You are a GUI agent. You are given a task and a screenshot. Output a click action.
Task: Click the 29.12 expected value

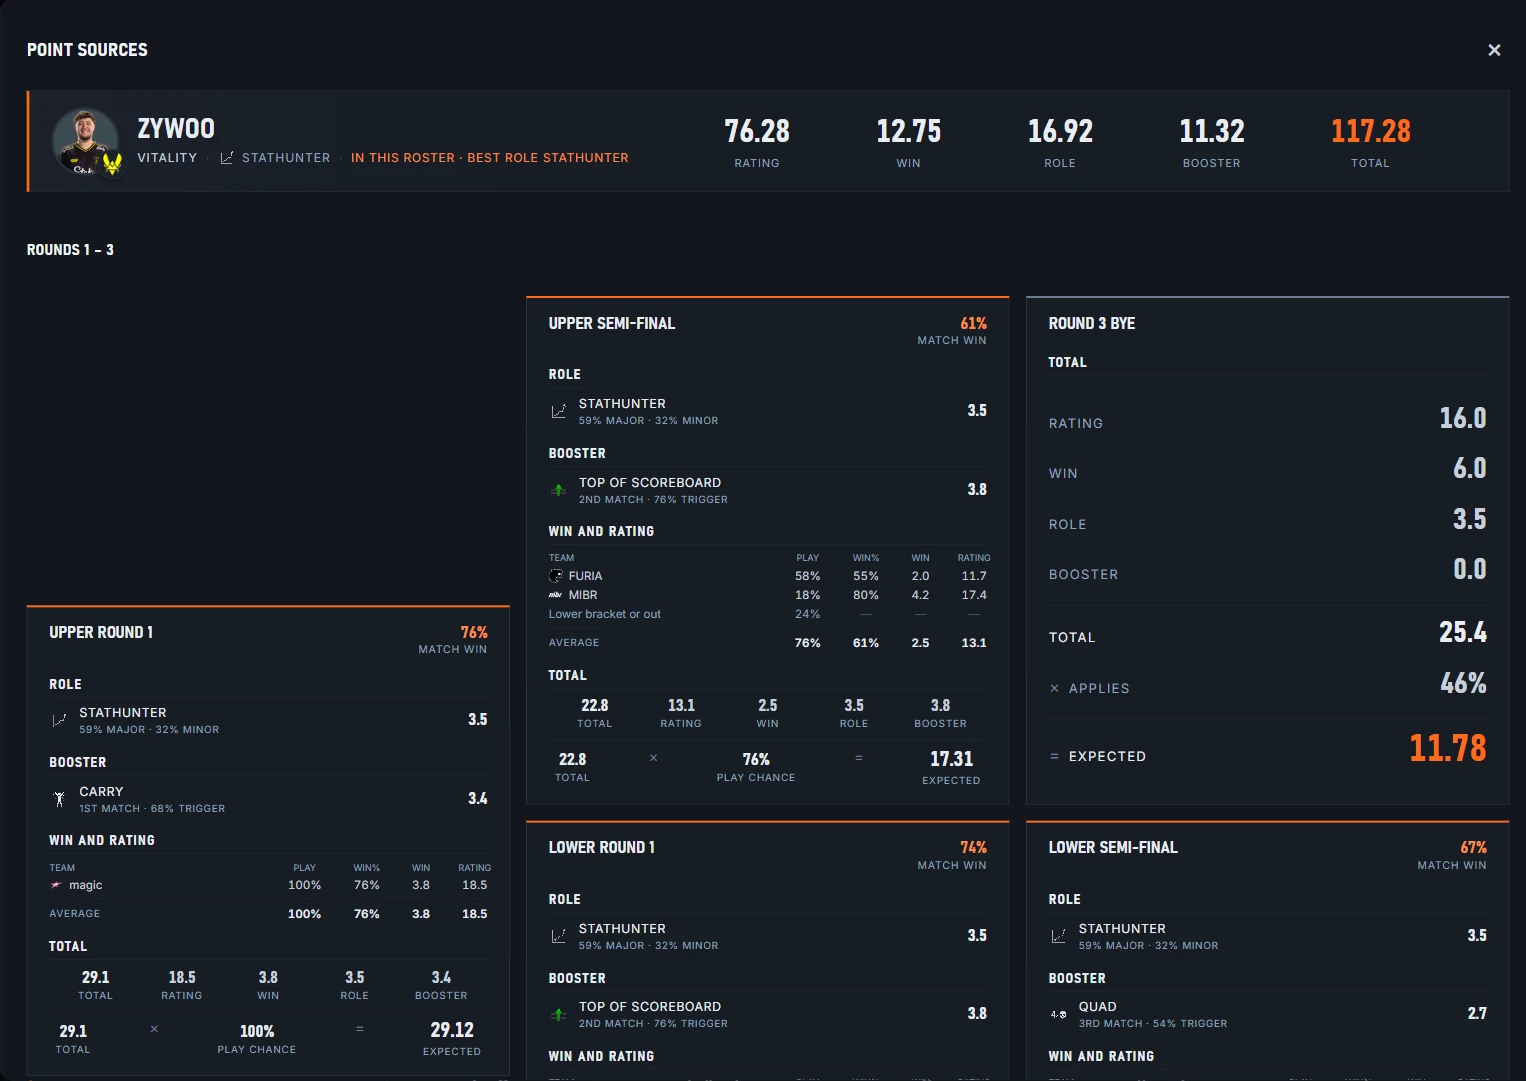(x=452, y=1030)
